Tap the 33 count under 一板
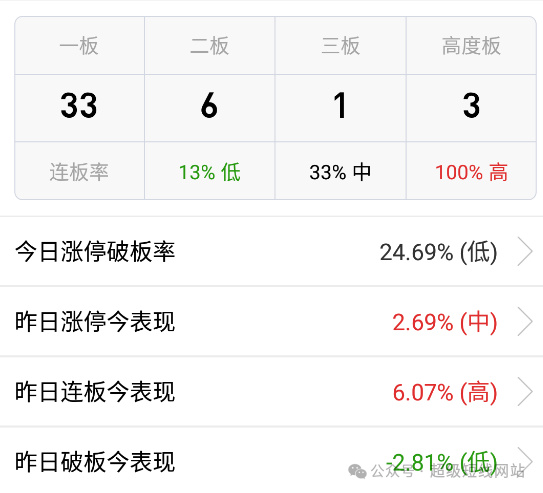The image size is (543, 493). (x=79, y=106)
